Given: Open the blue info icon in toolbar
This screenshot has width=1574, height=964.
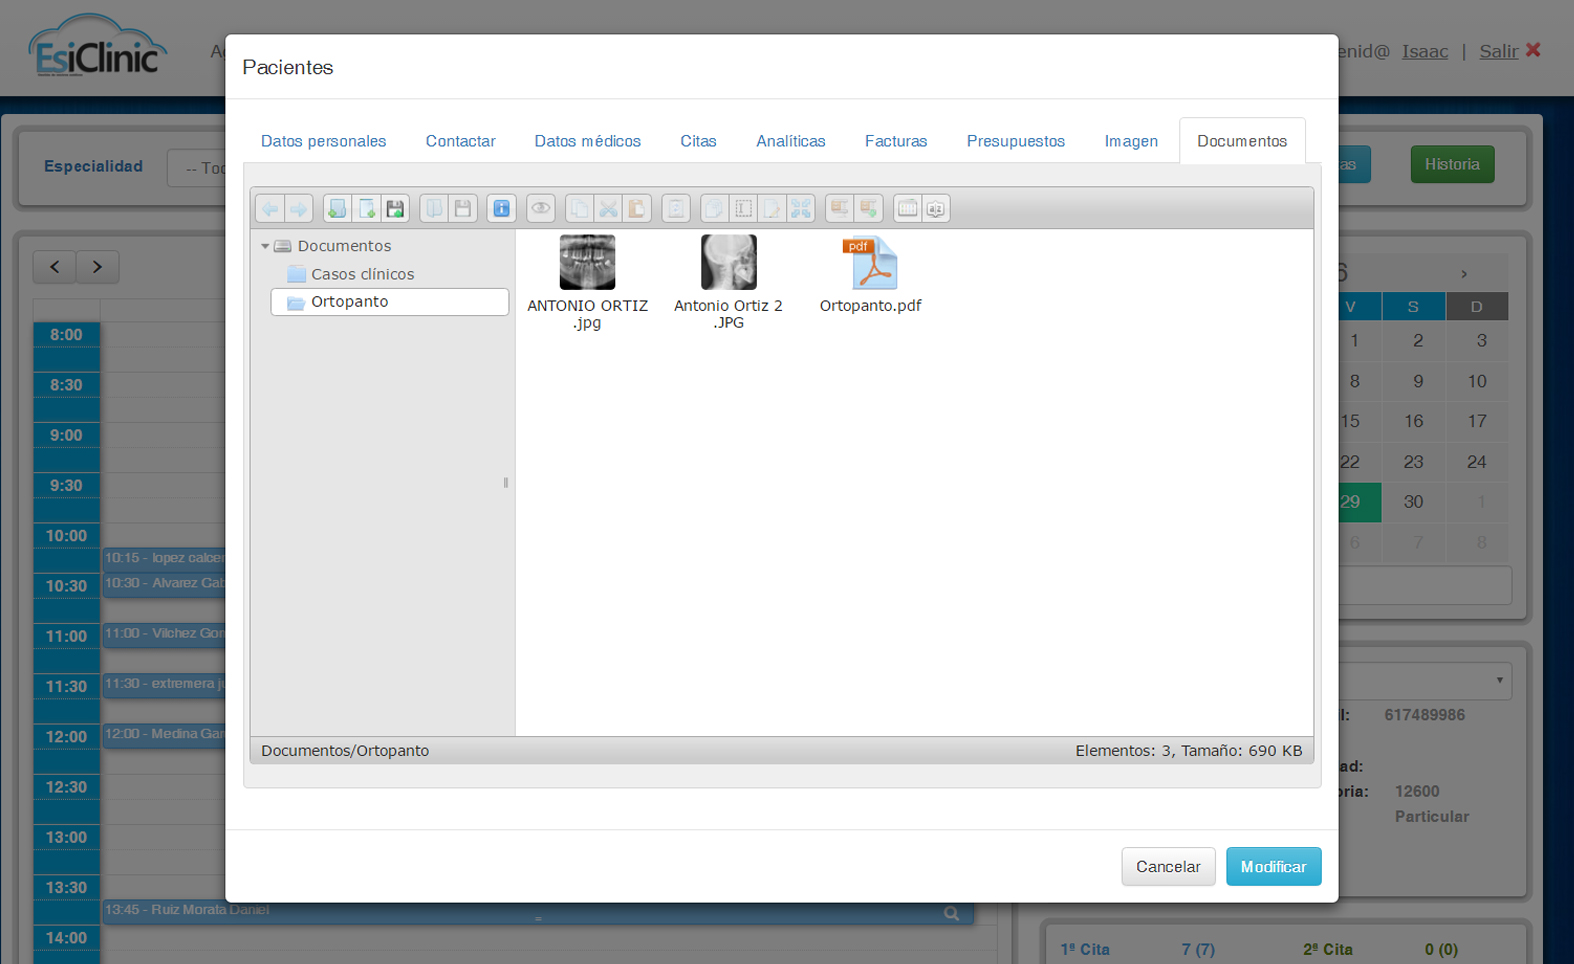Looking at the screenshot, I should tap(501, 208).
